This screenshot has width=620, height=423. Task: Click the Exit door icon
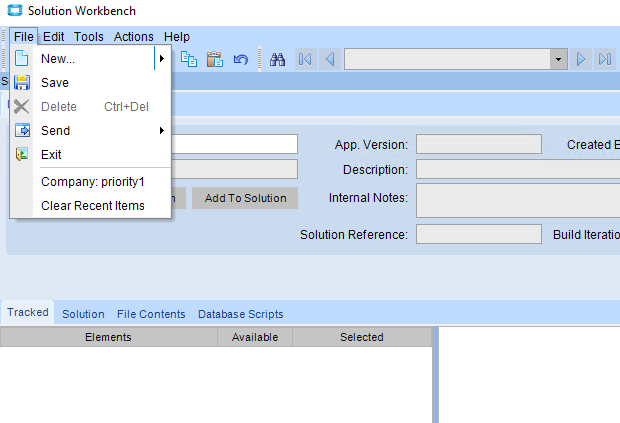point(22,154)
